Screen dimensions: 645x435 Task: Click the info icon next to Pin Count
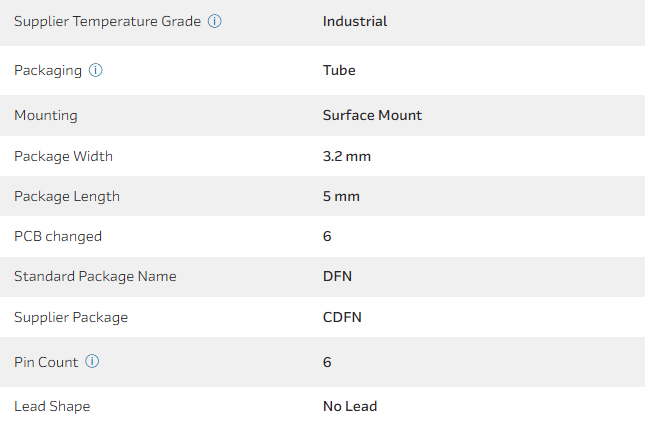point(93,362)
